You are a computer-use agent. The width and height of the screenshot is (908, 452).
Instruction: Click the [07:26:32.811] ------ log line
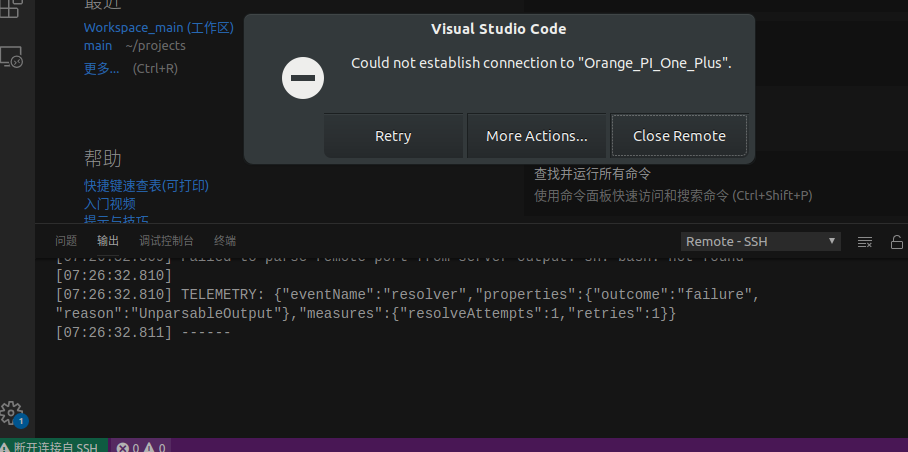click(x=143, y=333)
